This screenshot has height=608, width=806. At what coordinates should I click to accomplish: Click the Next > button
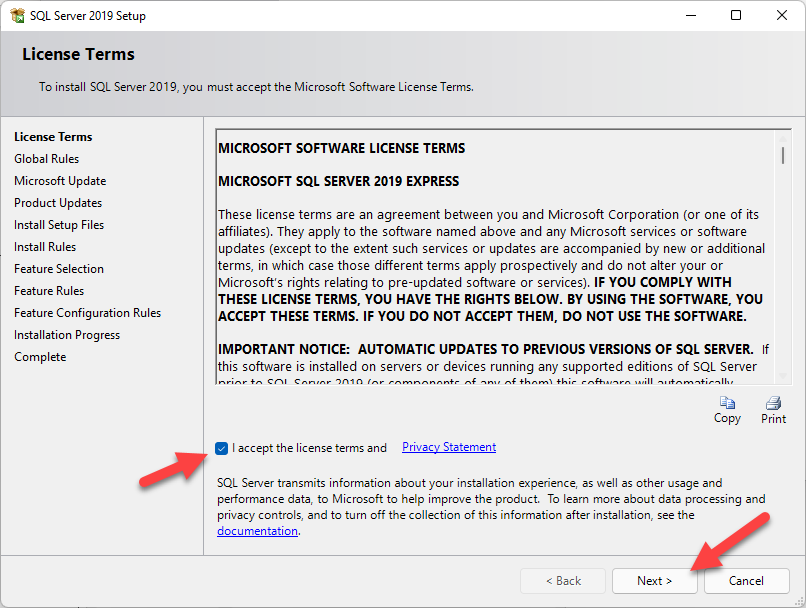pyautogui.click(x=654, y=581)
